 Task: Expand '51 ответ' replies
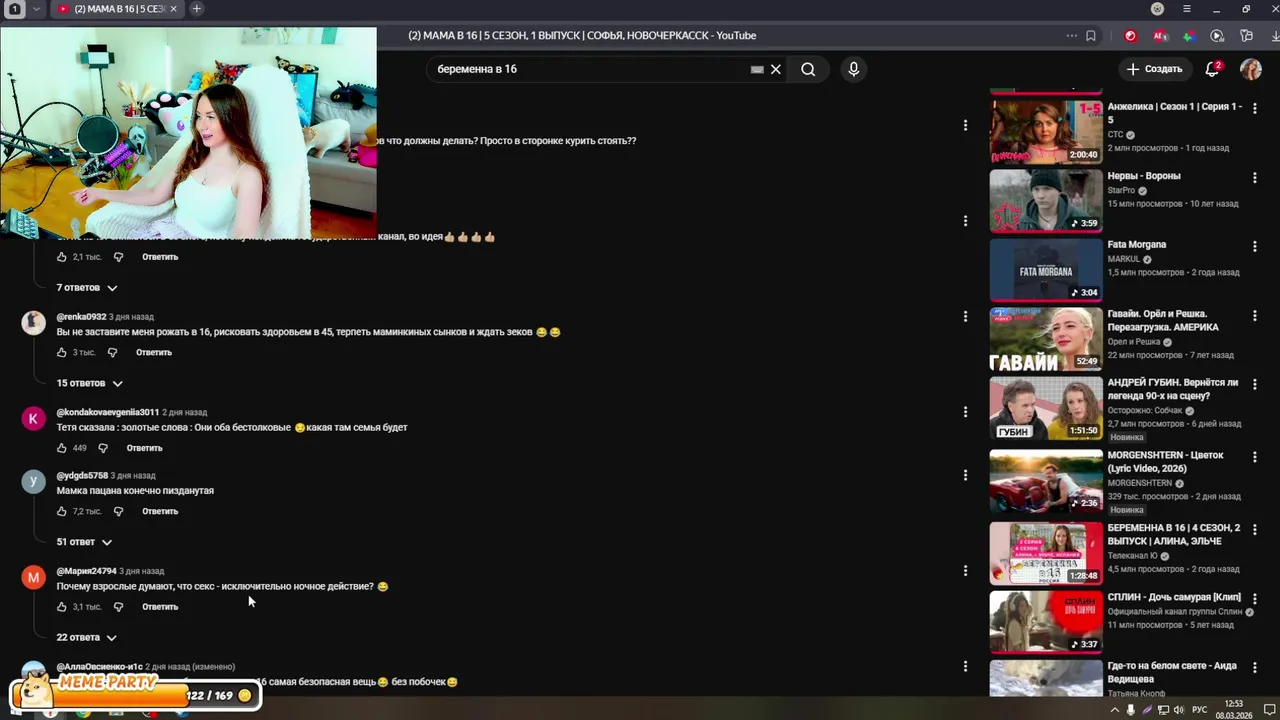coord(84,542)
